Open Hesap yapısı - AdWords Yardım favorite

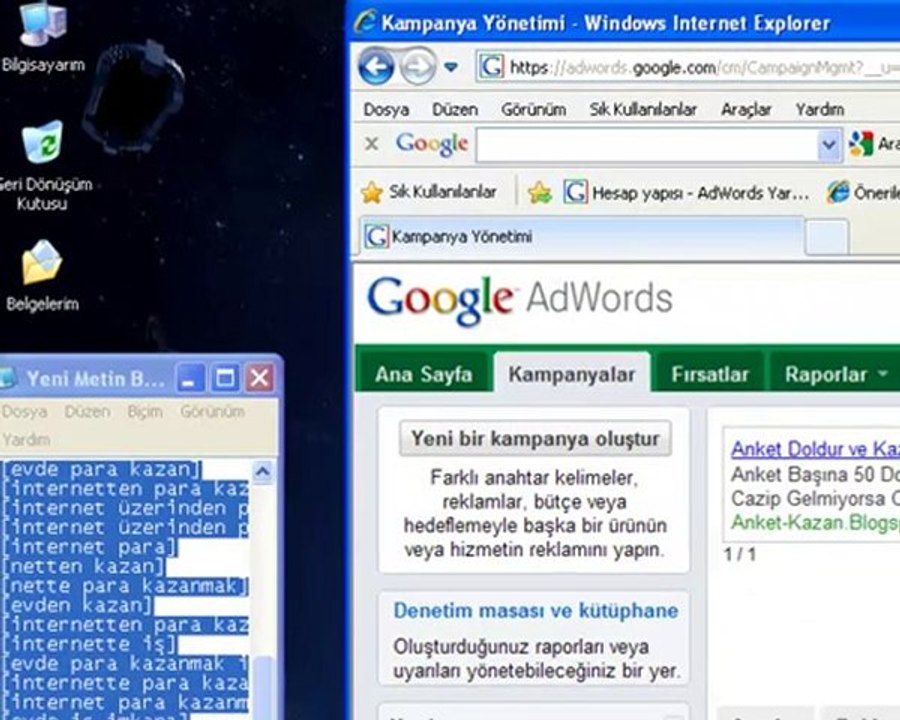click(686, 192)
